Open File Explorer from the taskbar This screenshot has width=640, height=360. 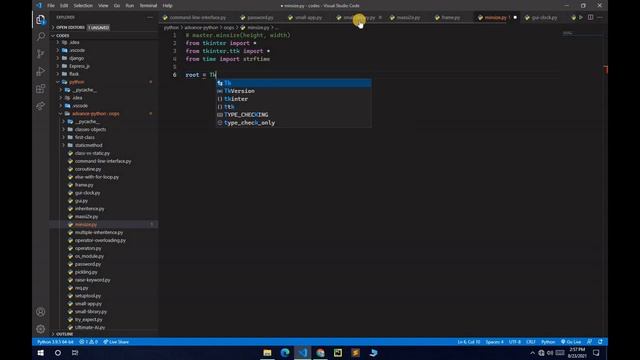click(x=267, y=353)
